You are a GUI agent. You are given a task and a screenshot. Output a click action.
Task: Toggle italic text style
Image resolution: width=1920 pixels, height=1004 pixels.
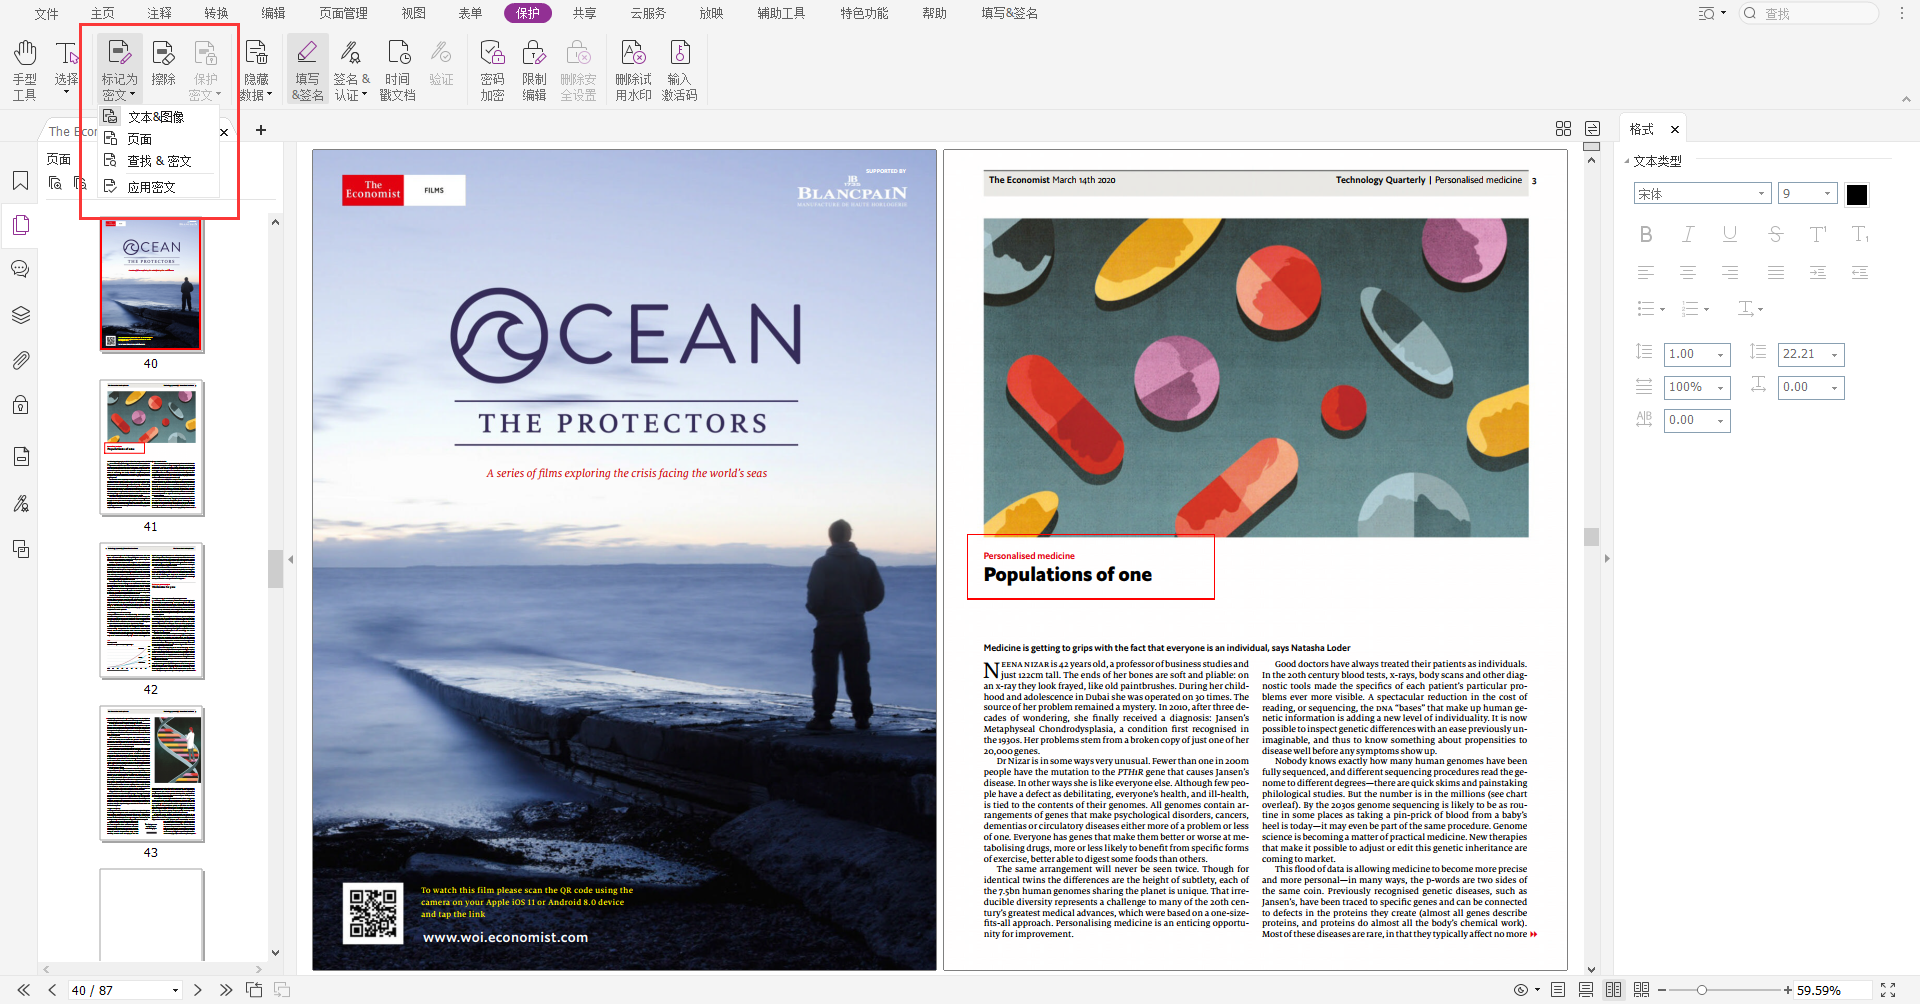point(1688,234)
